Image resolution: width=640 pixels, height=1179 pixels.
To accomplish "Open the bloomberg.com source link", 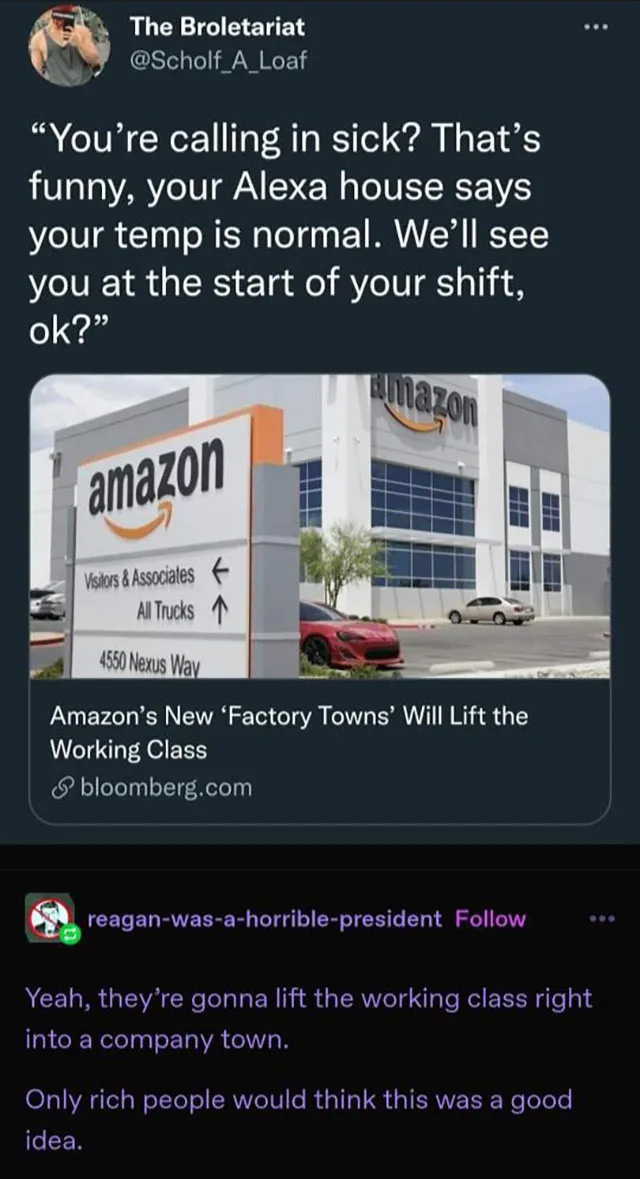I will point(165,787).
